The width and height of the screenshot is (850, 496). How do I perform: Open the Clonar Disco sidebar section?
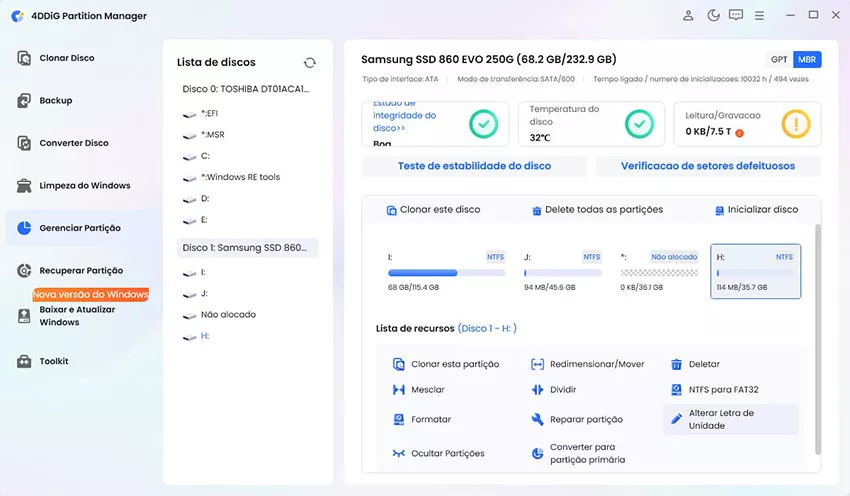(x=55, y=58)
